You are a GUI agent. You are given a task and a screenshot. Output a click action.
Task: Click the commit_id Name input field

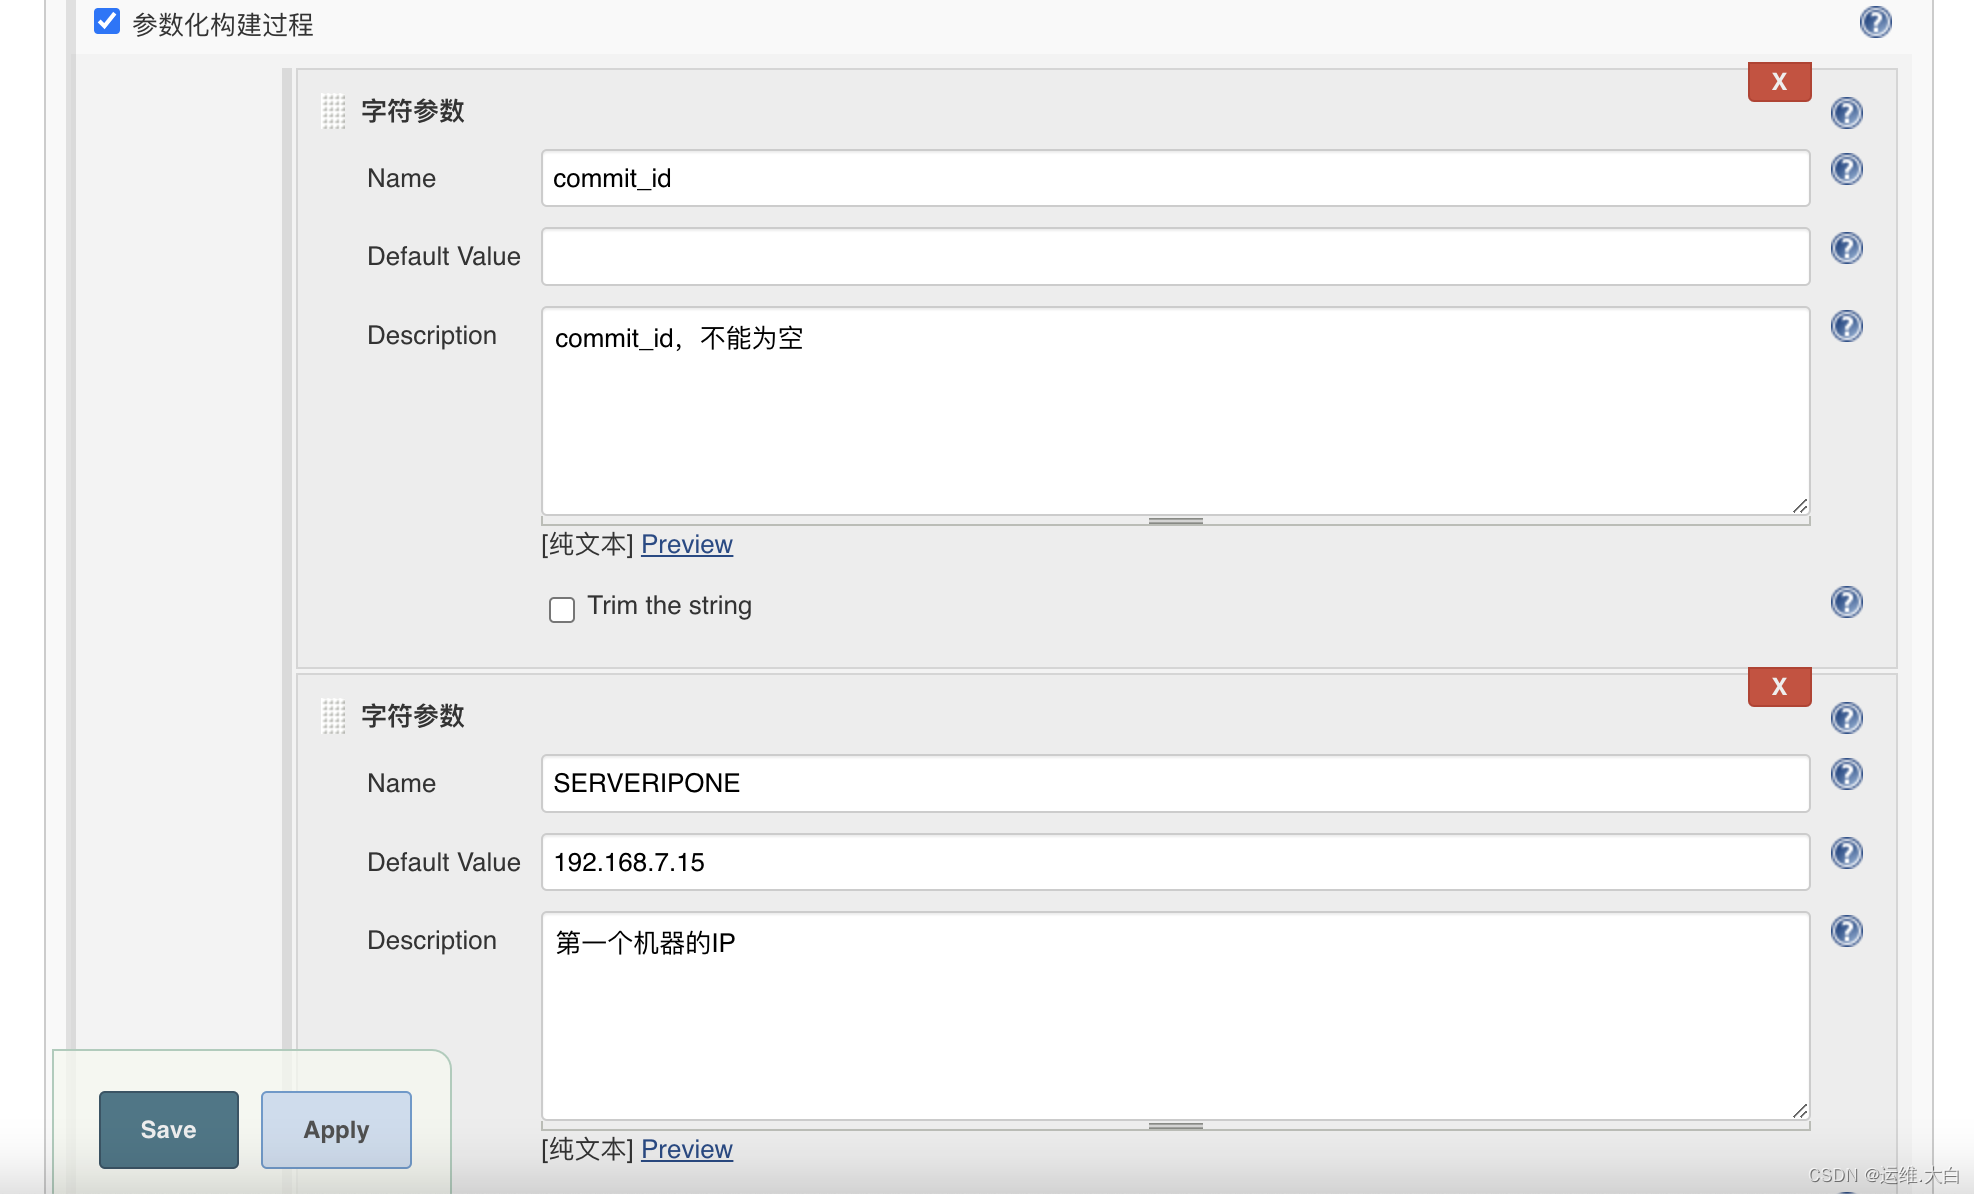click(1176, 178)
